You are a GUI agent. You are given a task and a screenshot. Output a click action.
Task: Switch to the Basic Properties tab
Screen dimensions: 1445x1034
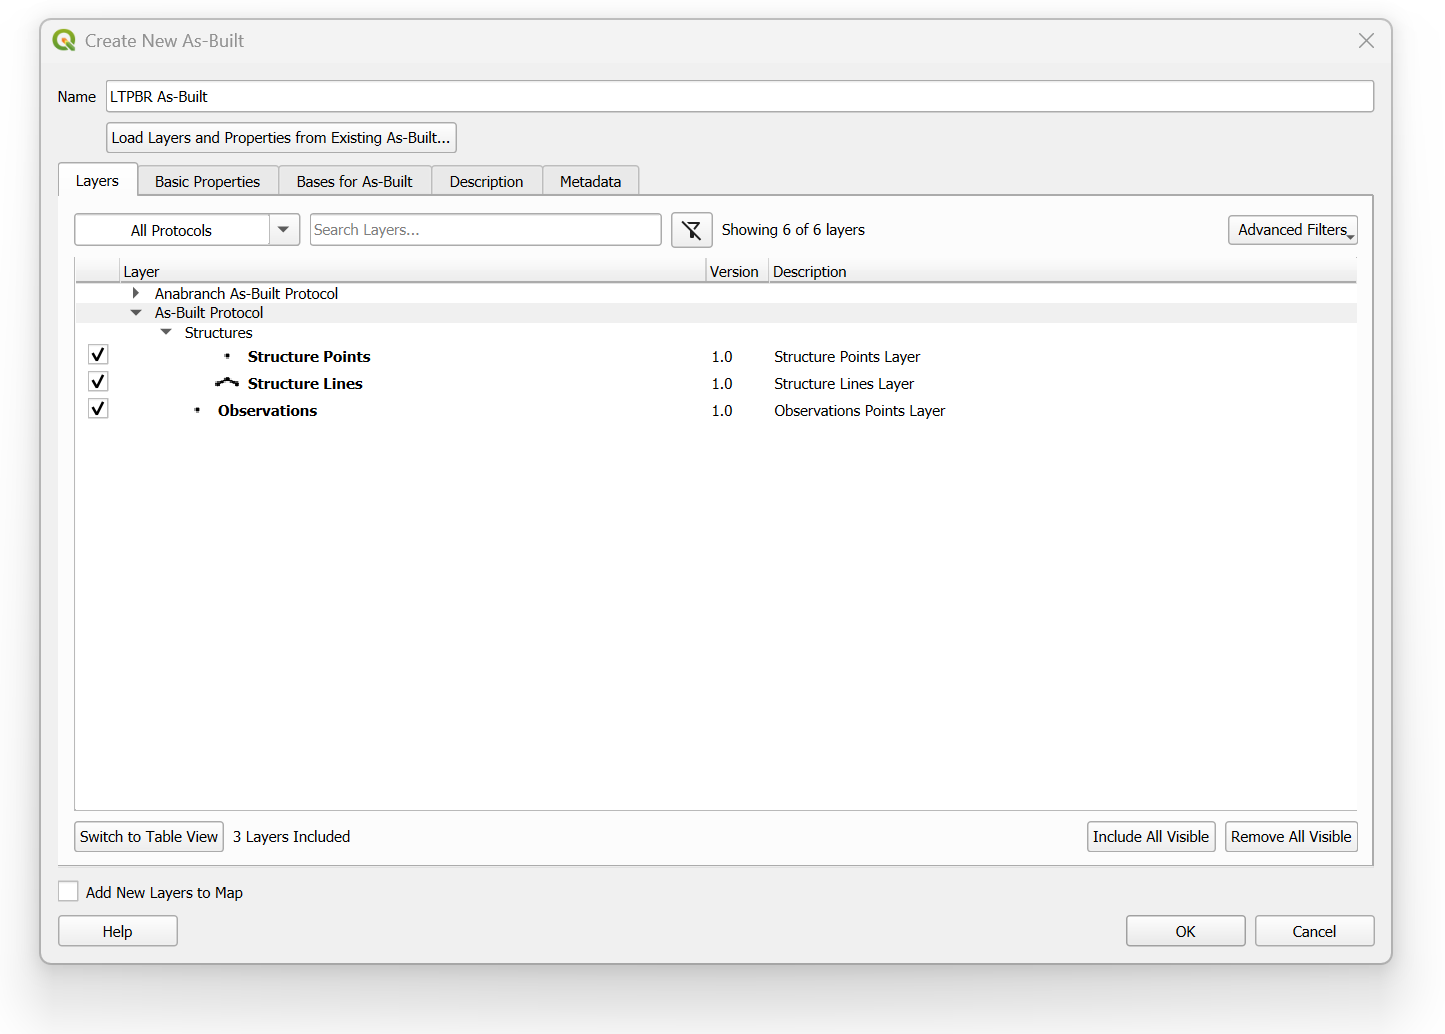pyautogui.click(x=207, y=181)
